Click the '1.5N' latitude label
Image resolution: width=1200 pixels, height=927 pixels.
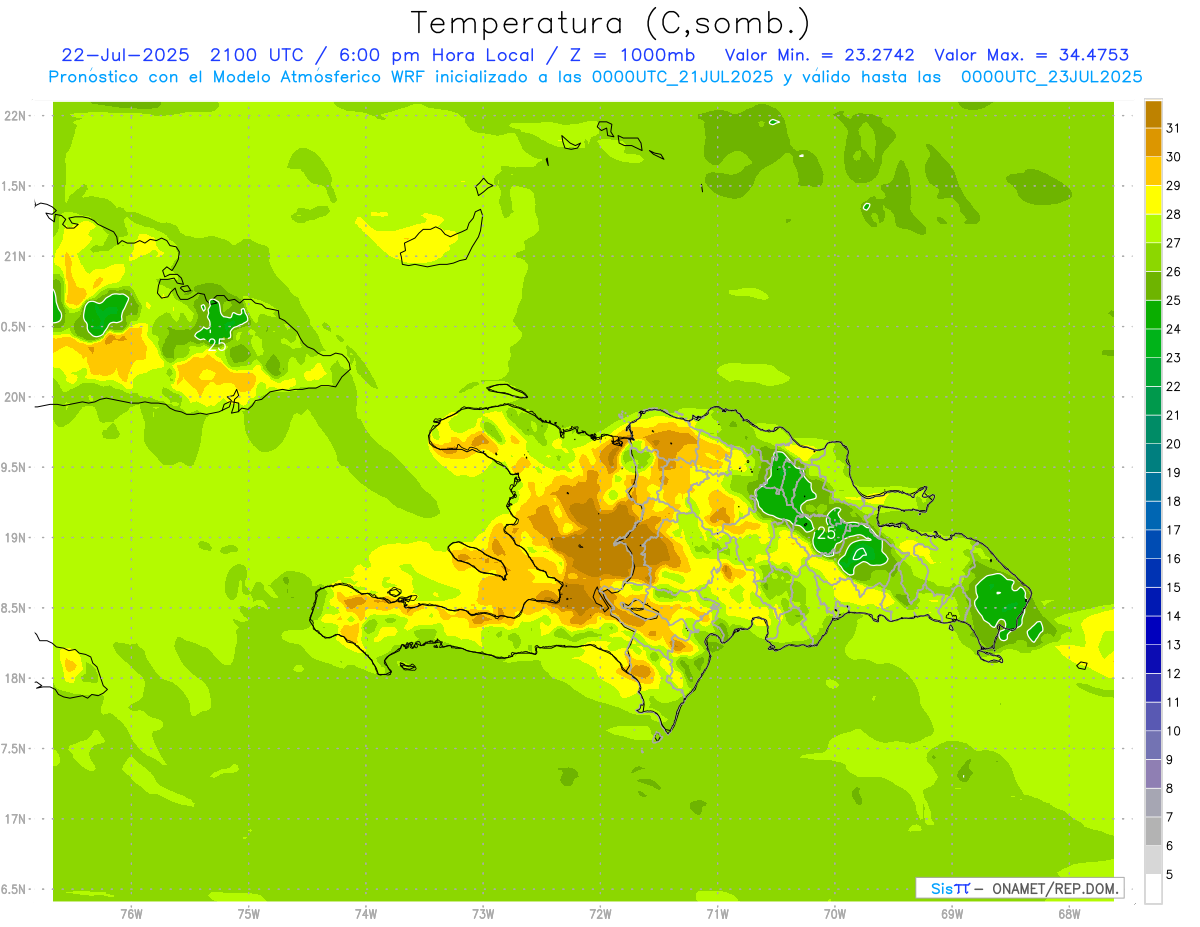[x=14, y=186]
